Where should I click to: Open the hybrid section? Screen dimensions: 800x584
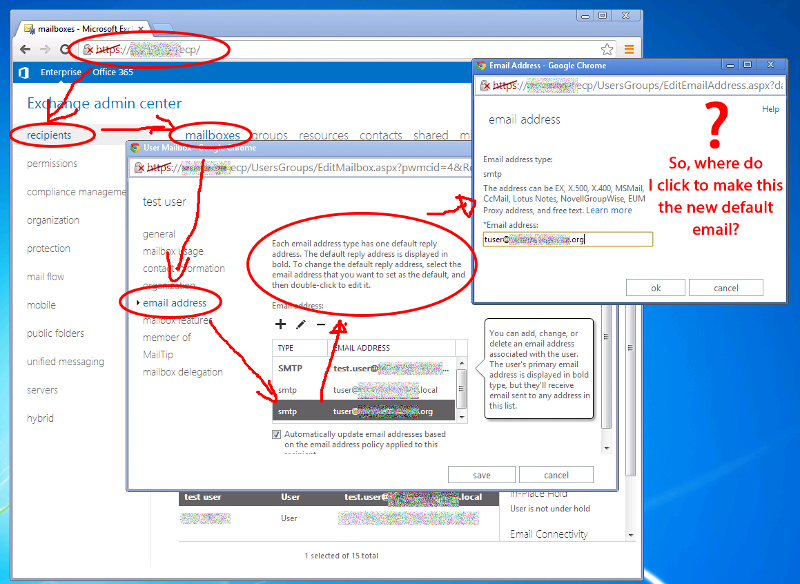[x=40, y=418]
